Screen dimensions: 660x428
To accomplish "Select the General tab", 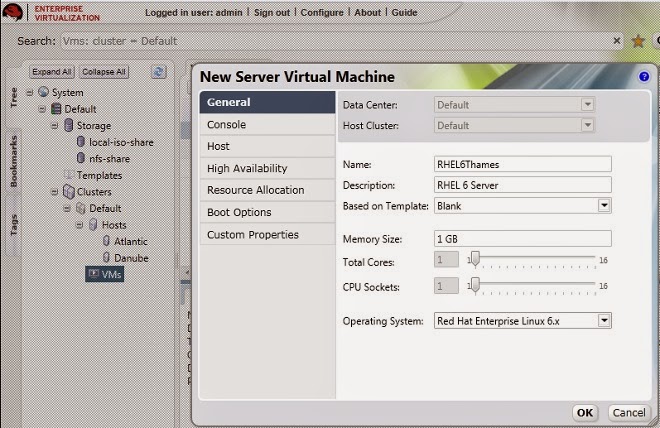I will (267, 102).
